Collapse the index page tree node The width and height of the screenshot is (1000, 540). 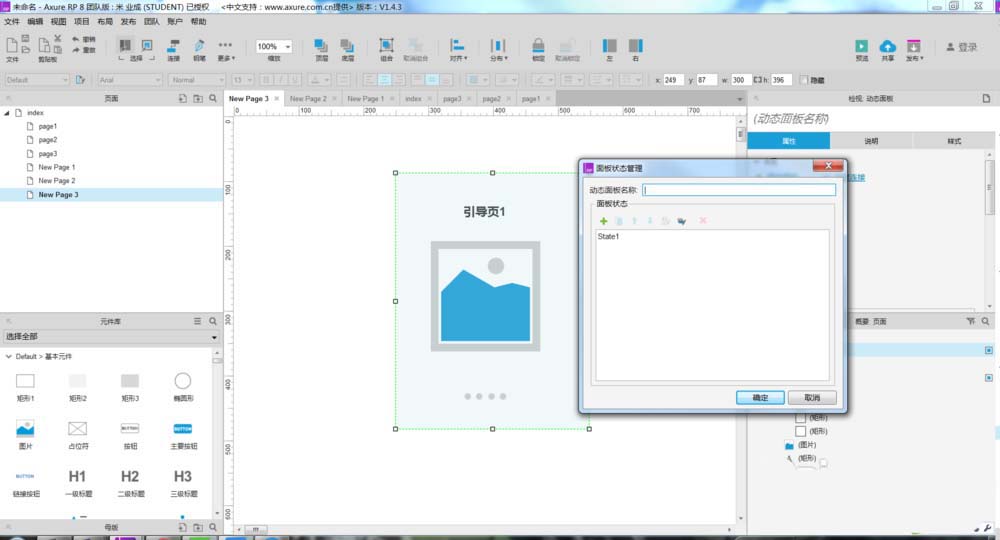pyautogui.click(x=8, y=113)
